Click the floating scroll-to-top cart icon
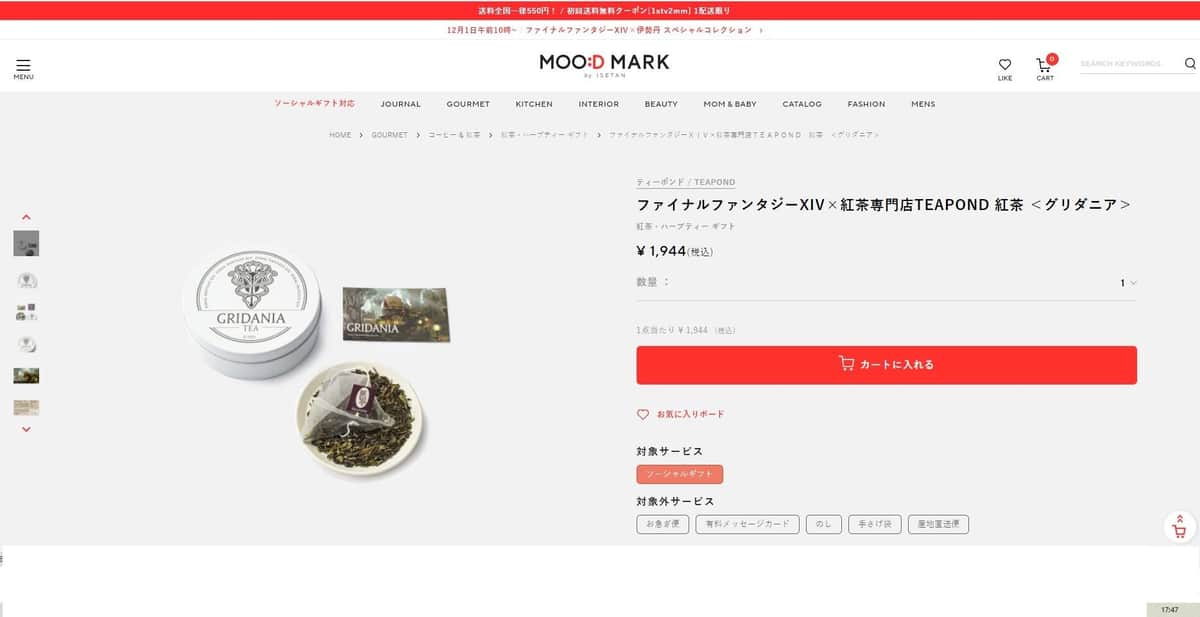Image resolution: width=1200 pixels, height=617 pixels. click(x=1180, y=527)
